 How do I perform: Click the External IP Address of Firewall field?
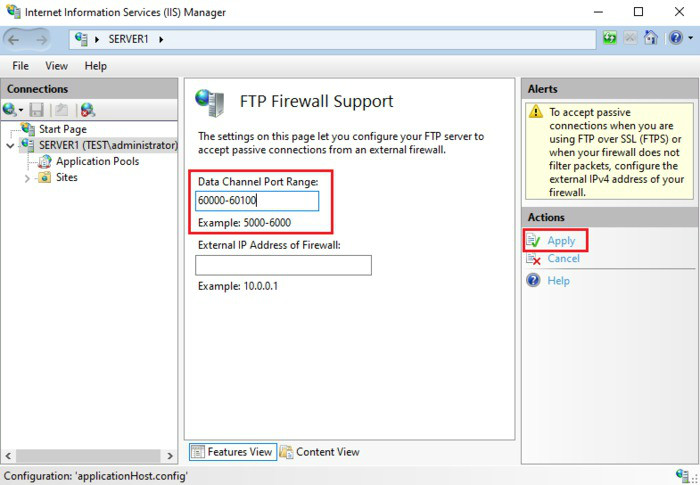283,265
